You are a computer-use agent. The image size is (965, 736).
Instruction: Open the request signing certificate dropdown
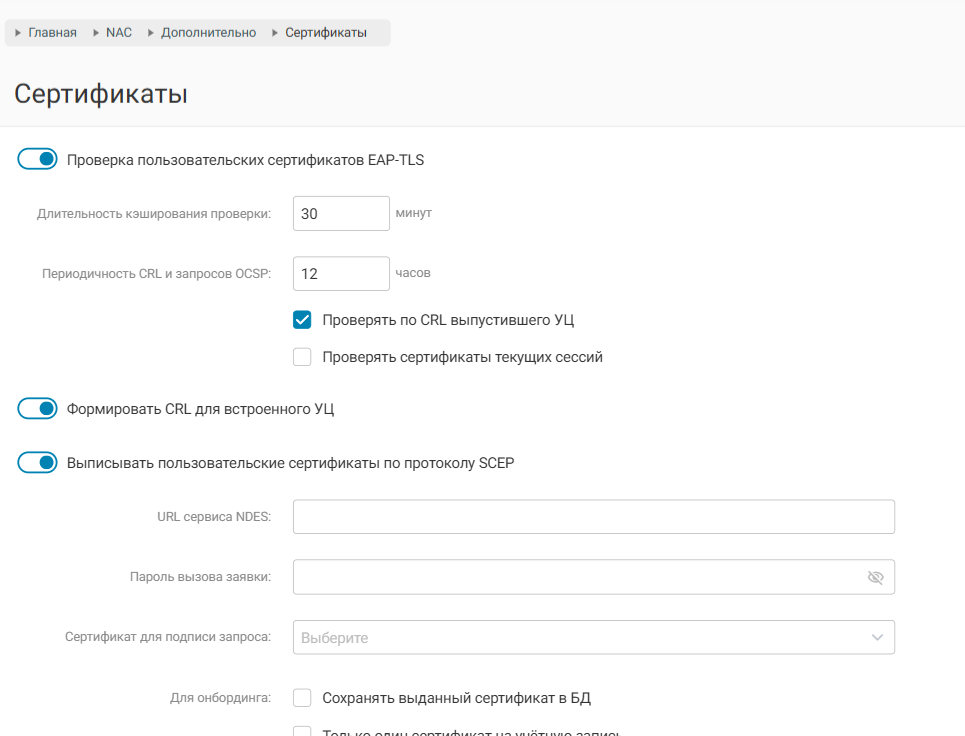pos(580,638)
